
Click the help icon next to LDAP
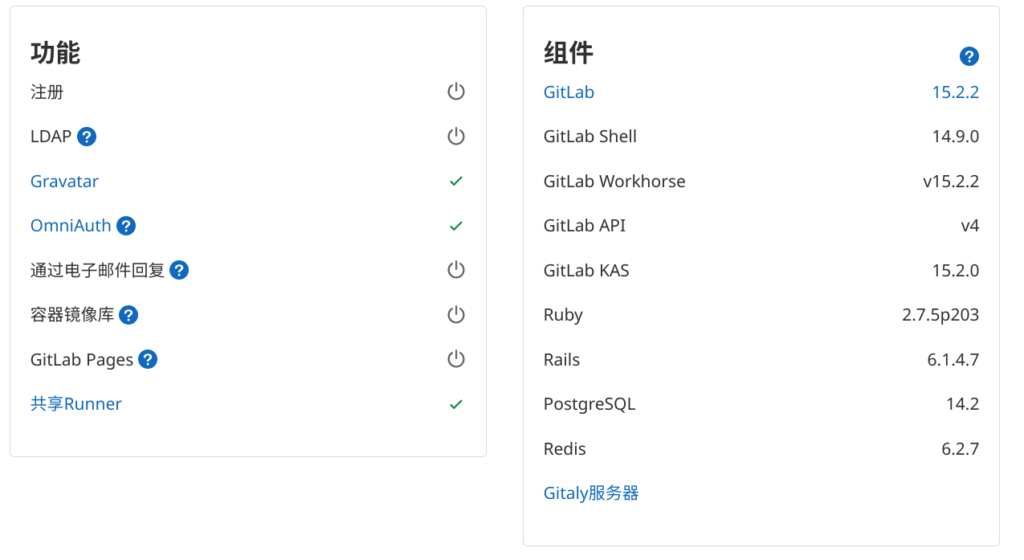(87, 137)
